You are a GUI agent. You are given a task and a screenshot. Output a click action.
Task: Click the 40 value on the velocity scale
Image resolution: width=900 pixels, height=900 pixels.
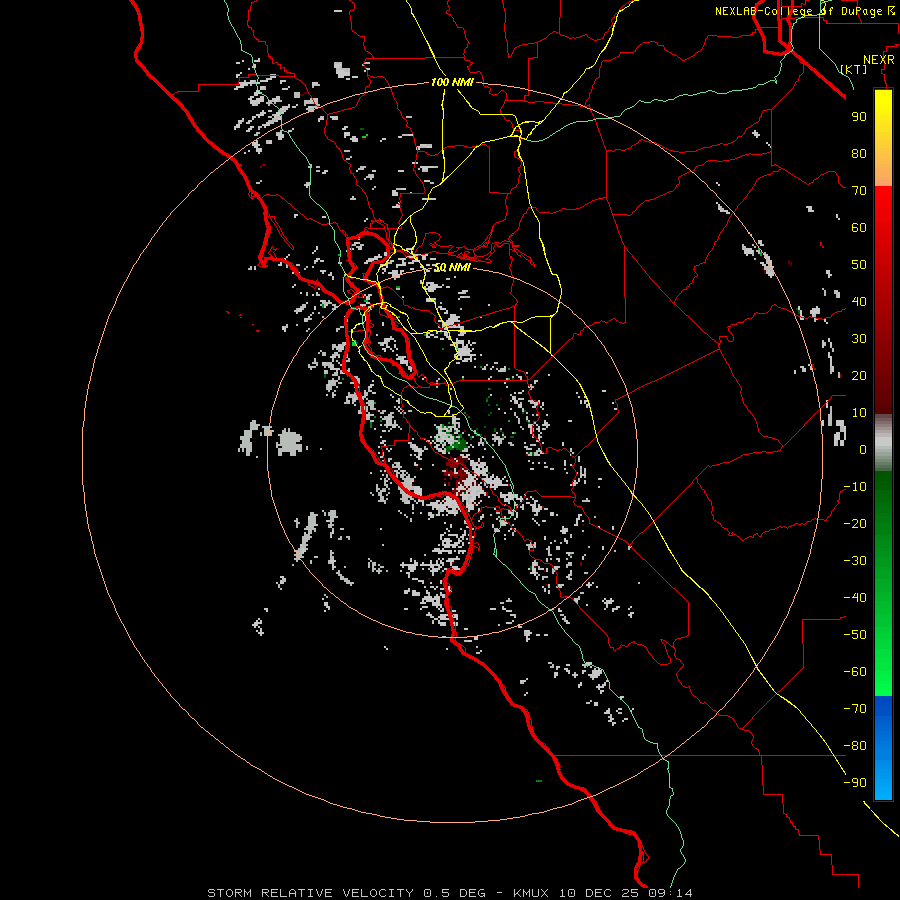pos(859,301)
